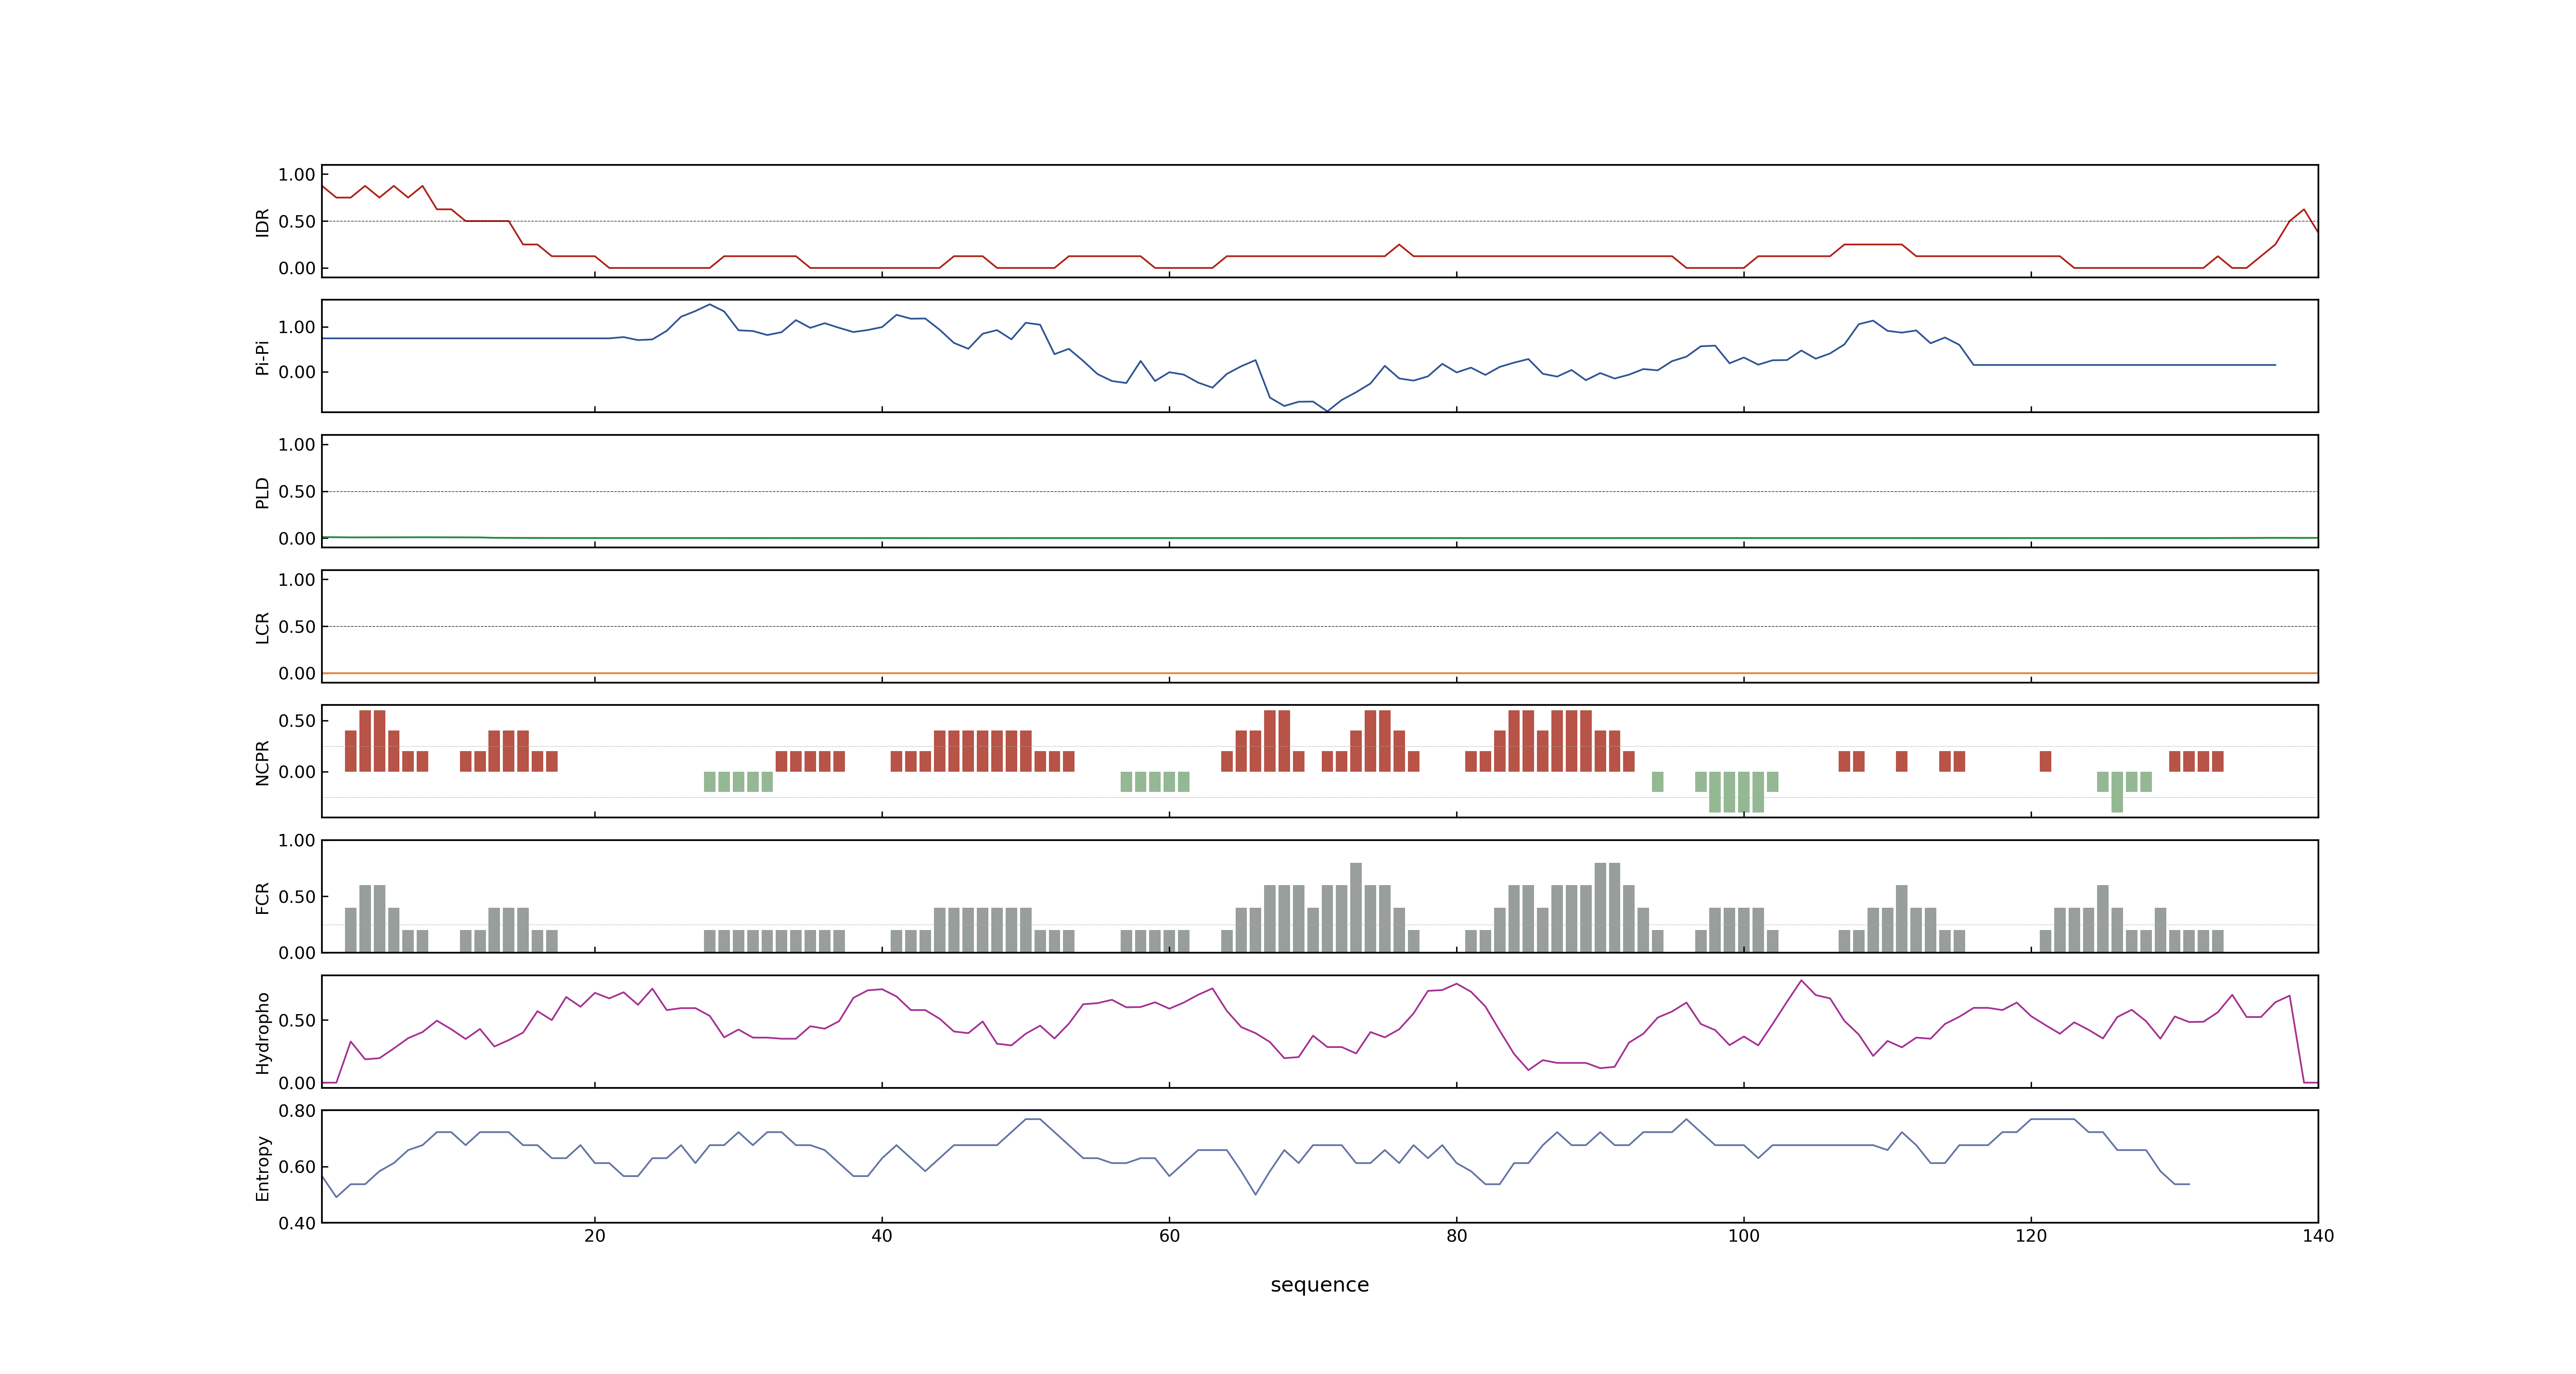Click the LCR axis label
The width and height of the screenshot is (2576, 1374).
[262, 627]
